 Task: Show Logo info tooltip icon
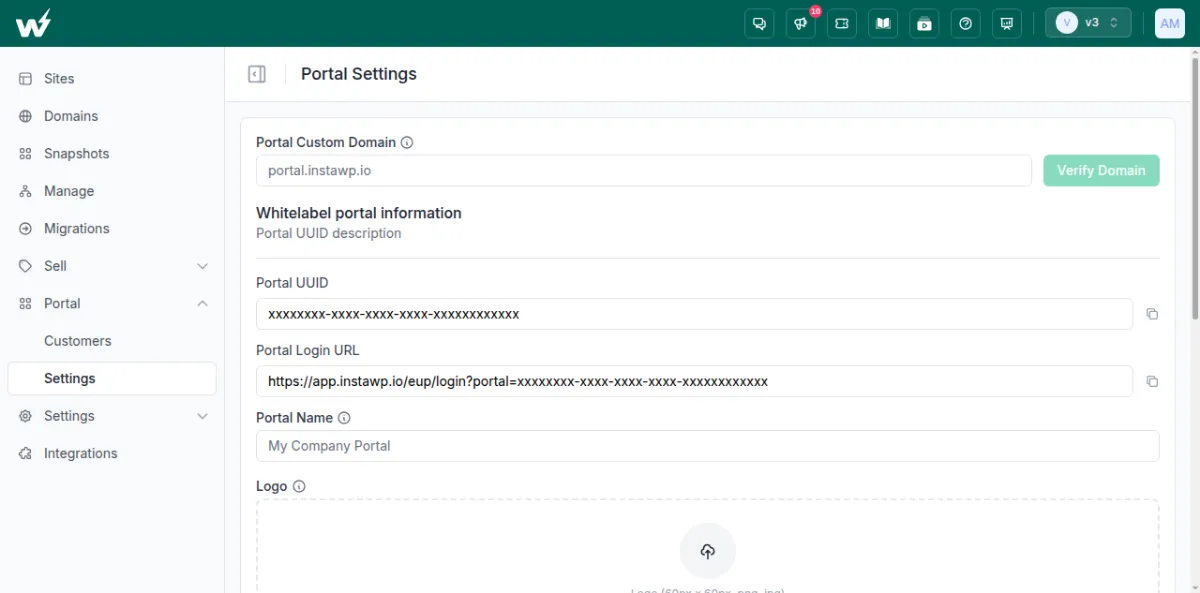point(299,486)
